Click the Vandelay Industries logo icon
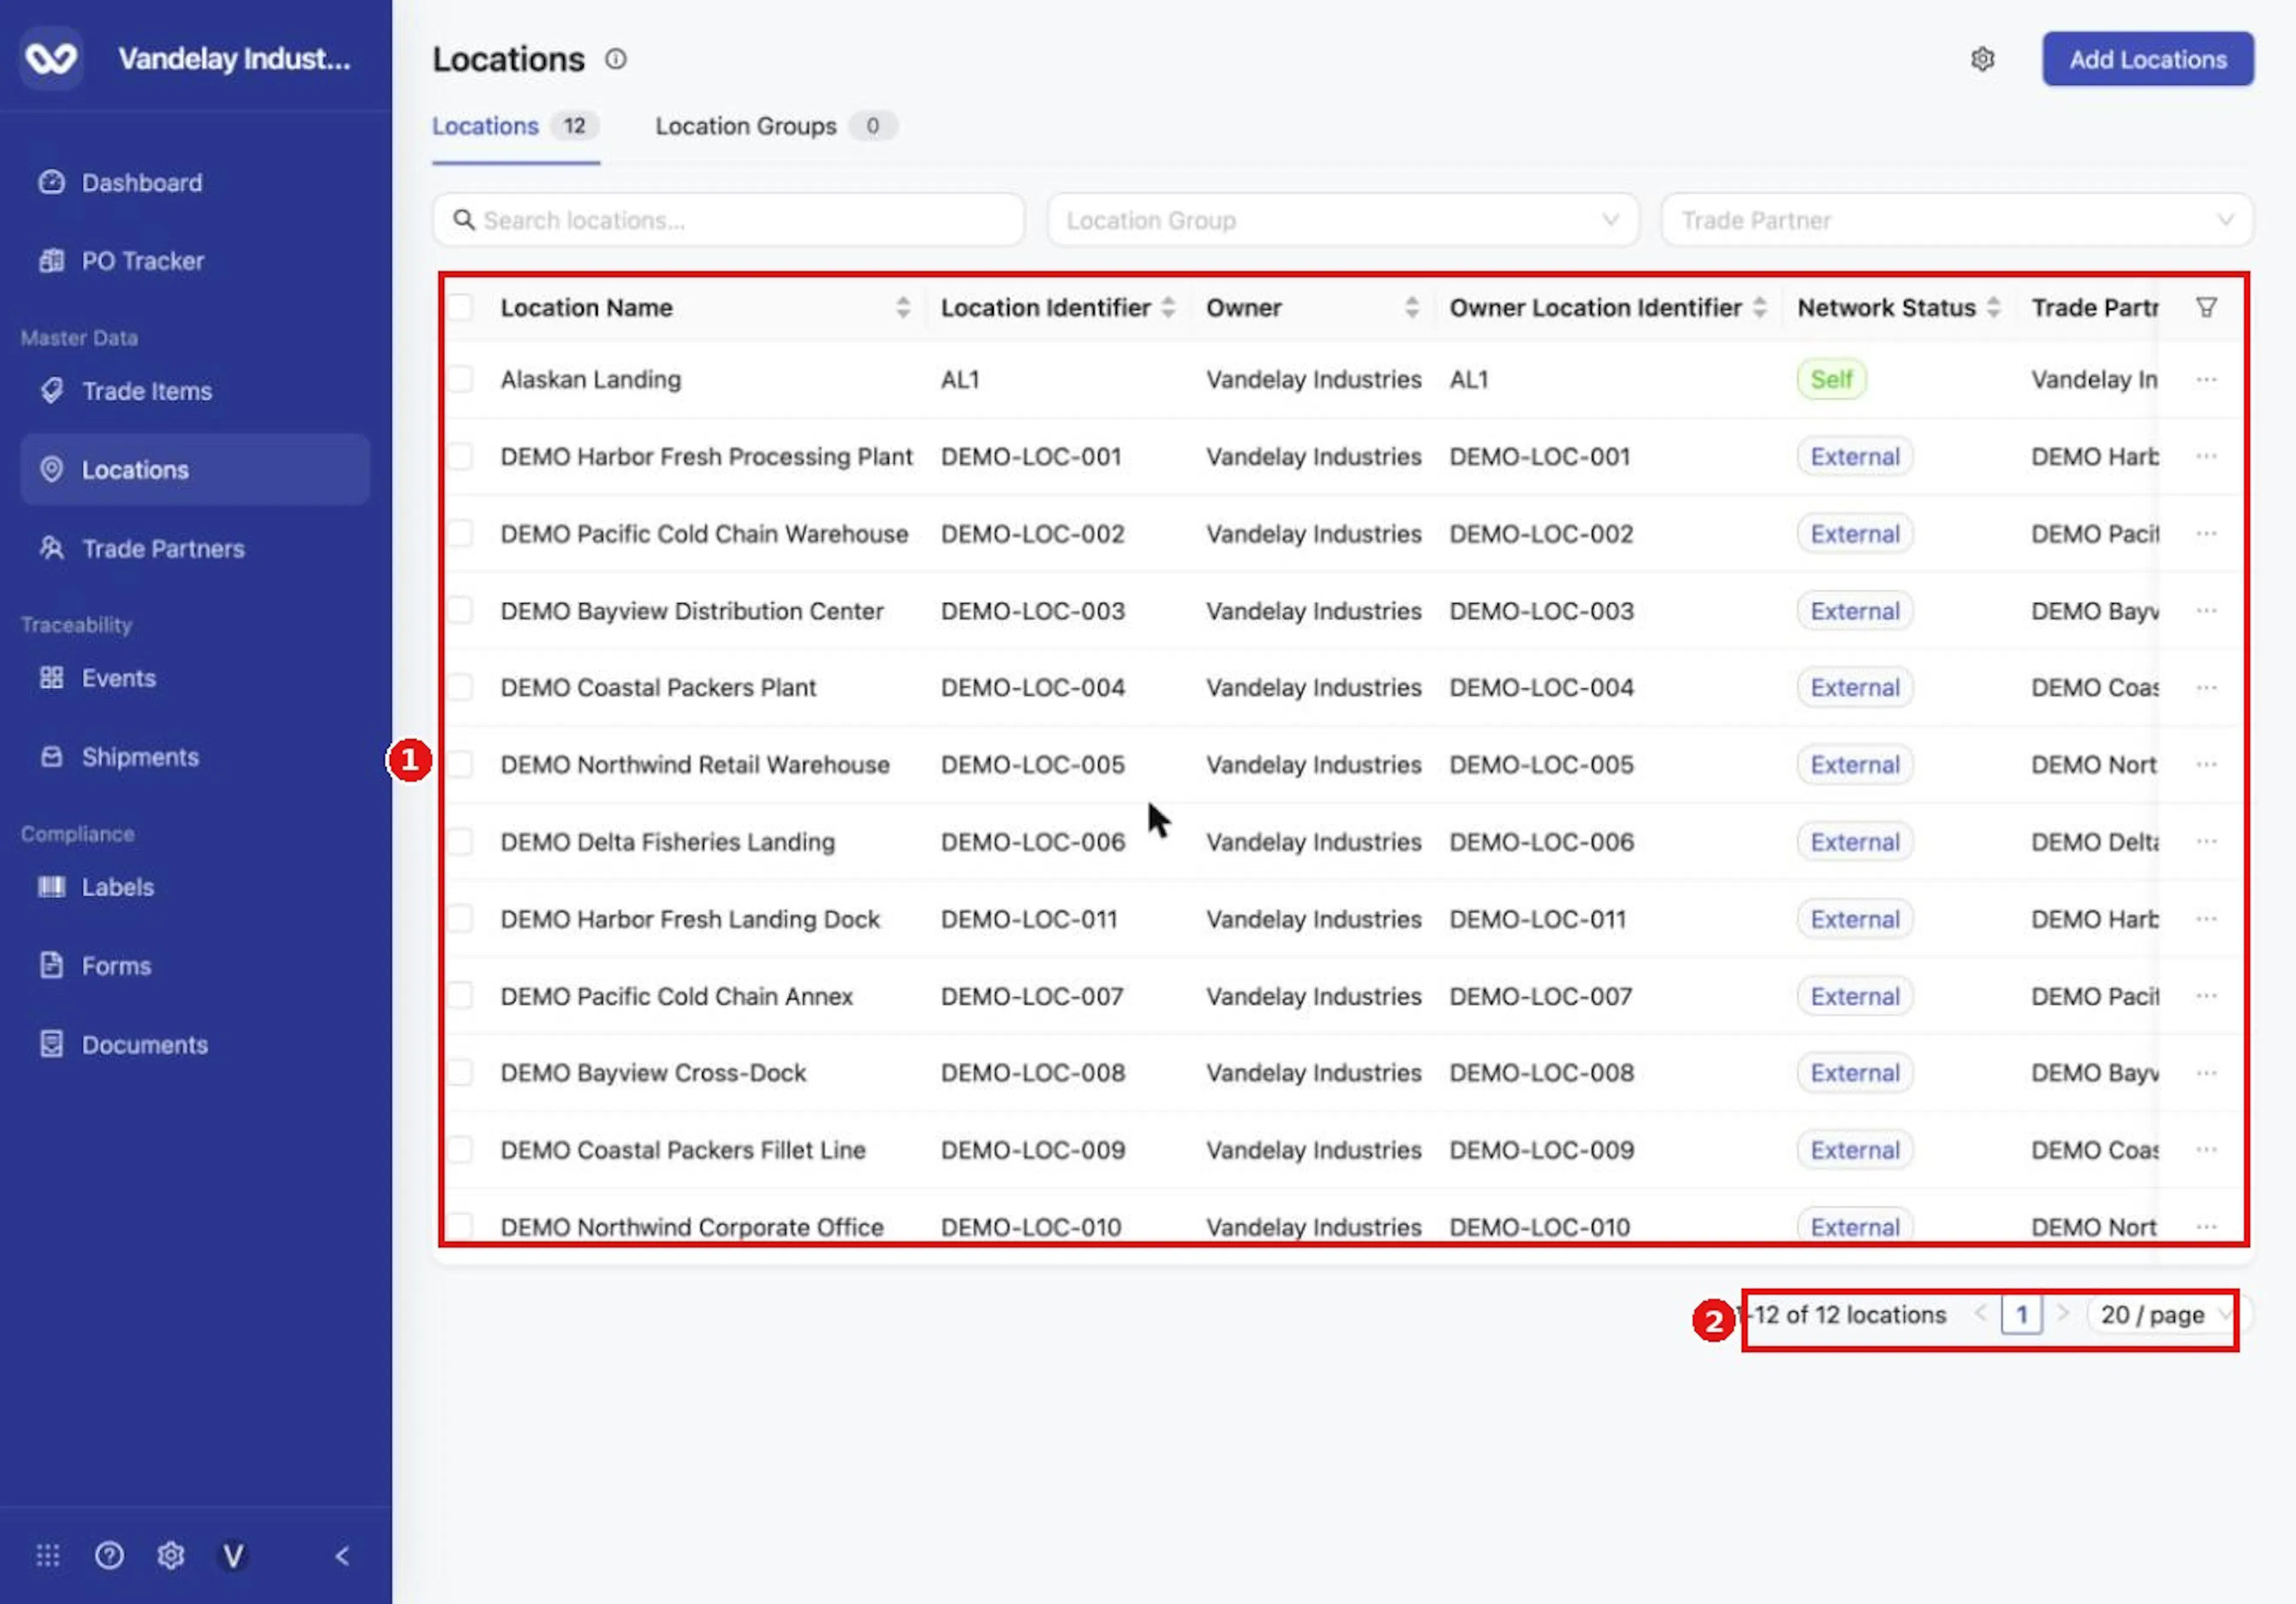This screenshot has height=1604, width=2296. tap(51, 59)
